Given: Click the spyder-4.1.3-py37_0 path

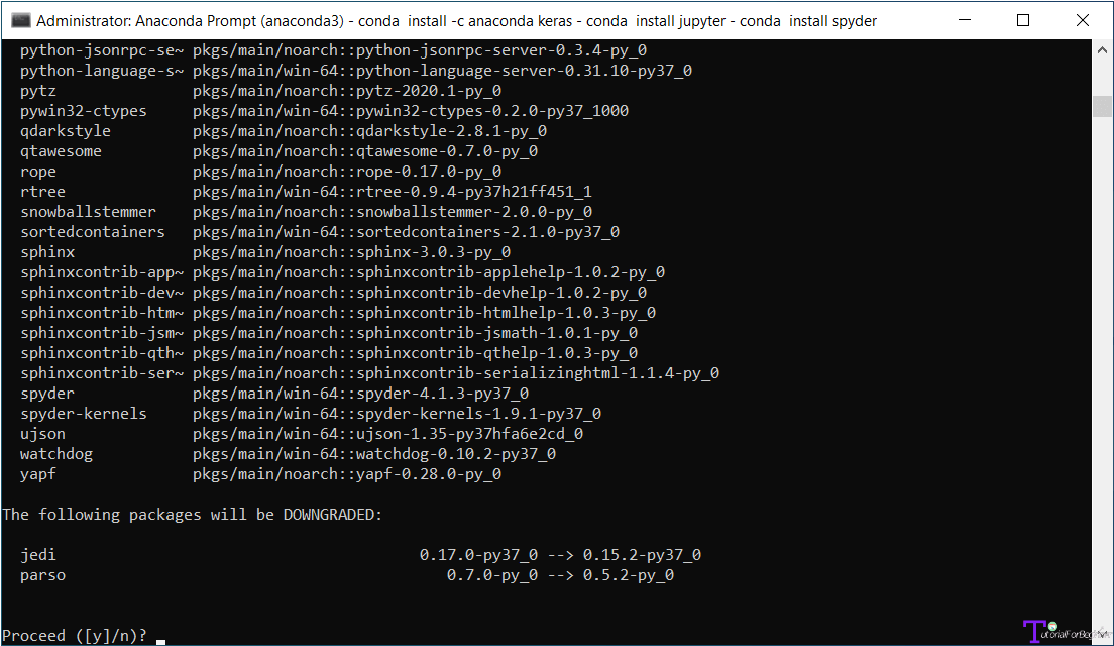Looking at the screenshot, I should point(361,394).
